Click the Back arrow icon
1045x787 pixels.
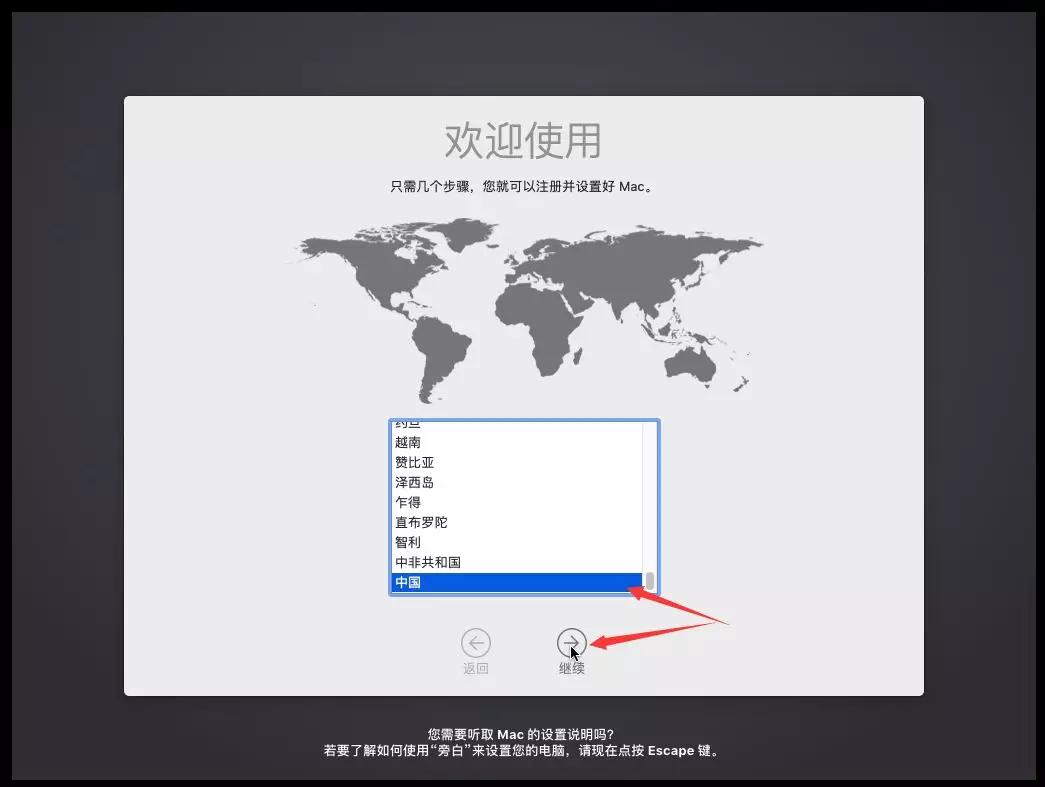point(476,643)
